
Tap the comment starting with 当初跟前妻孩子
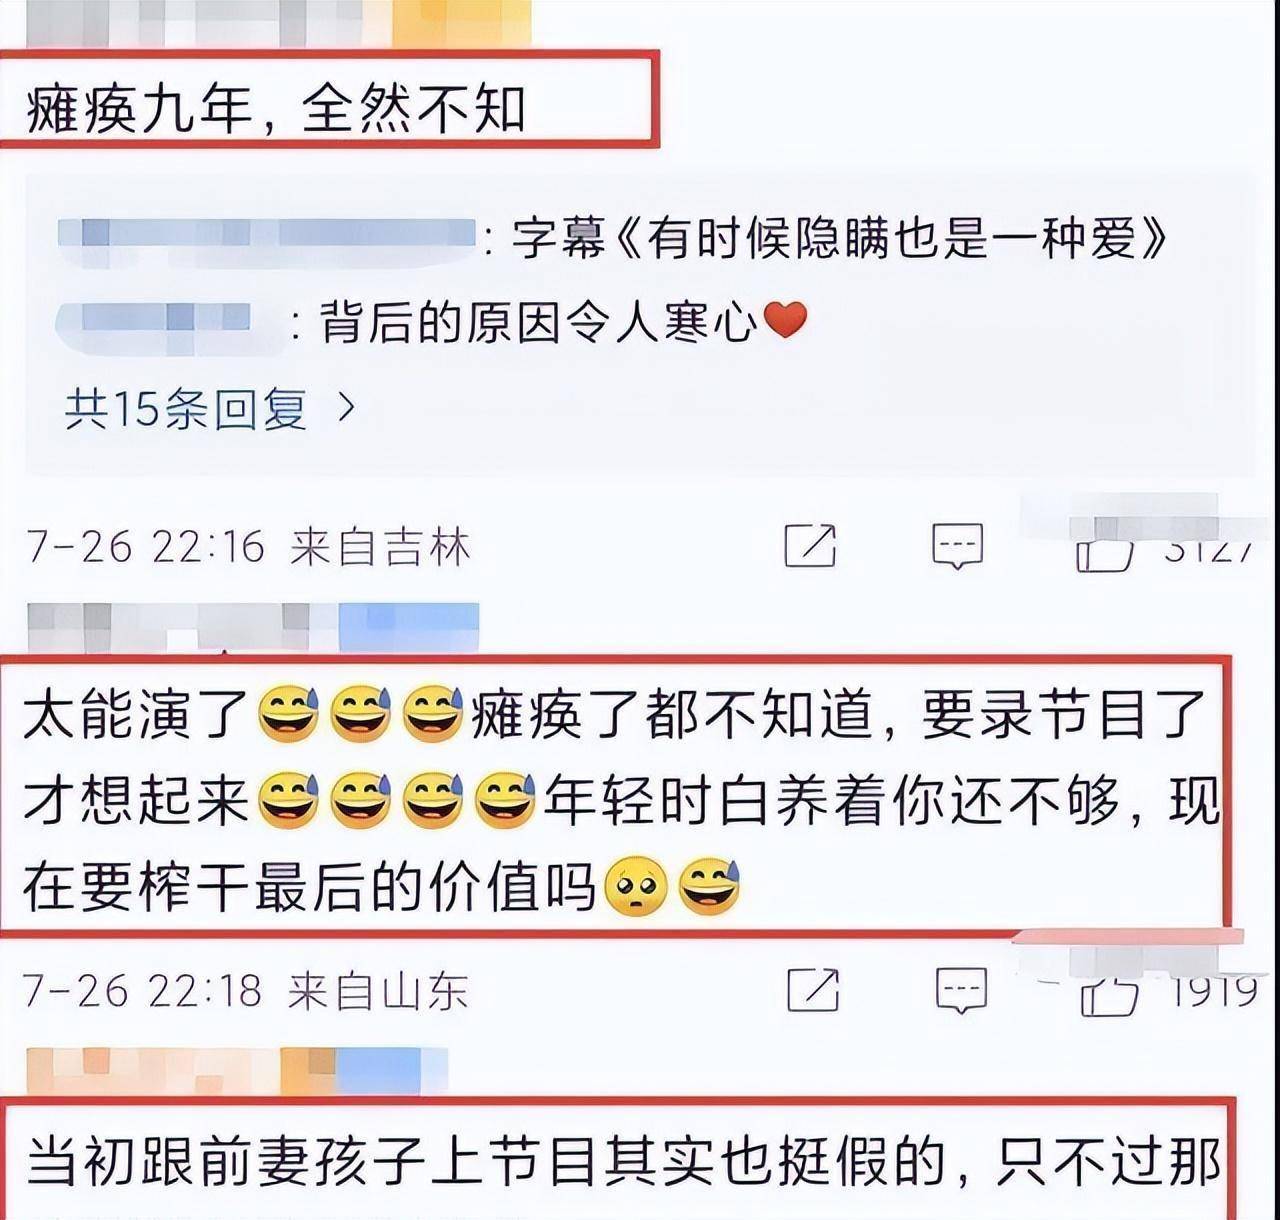pyautogui.click(x=622, y=1162)
